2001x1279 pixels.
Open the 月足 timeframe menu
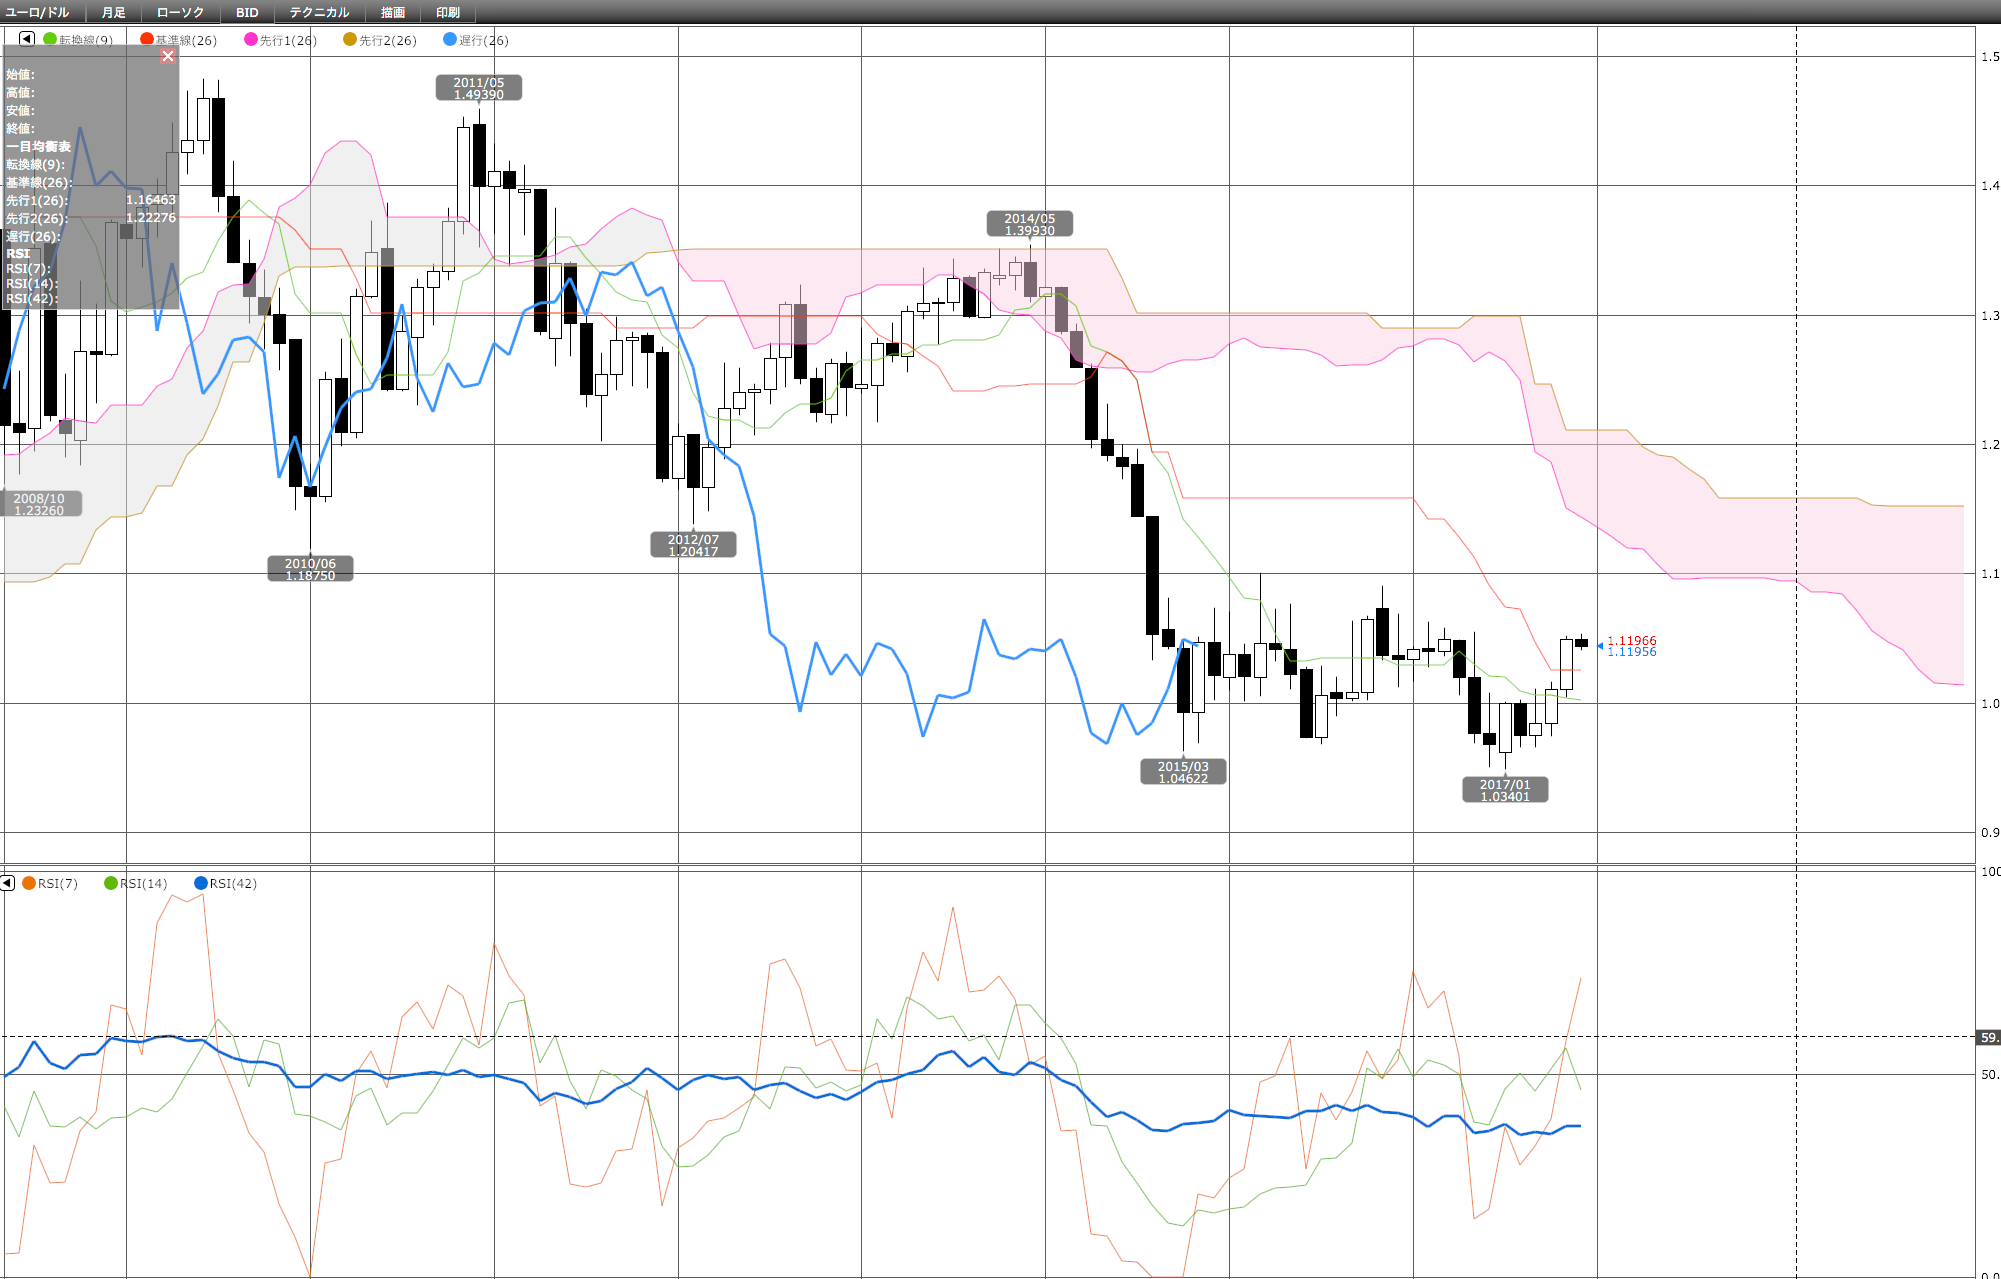coord(113,12)
